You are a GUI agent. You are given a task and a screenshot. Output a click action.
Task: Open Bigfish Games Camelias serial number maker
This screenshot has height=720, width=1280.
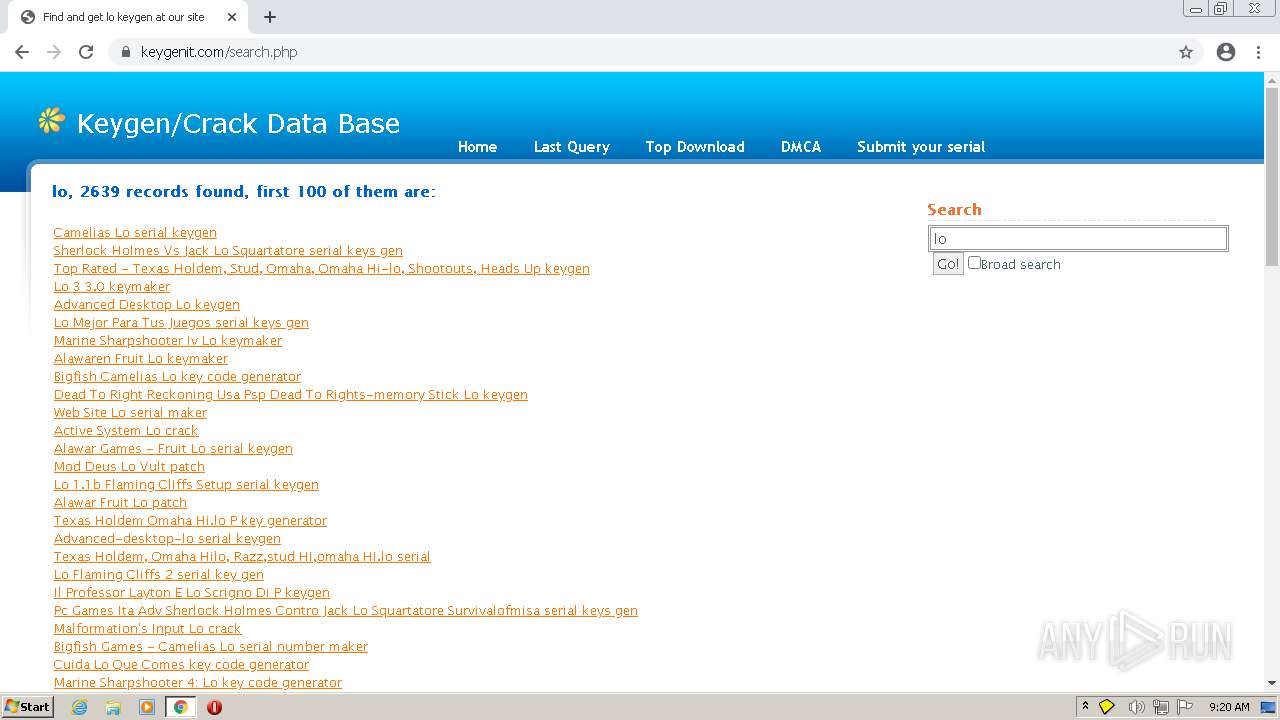click(x=211, y=647)
